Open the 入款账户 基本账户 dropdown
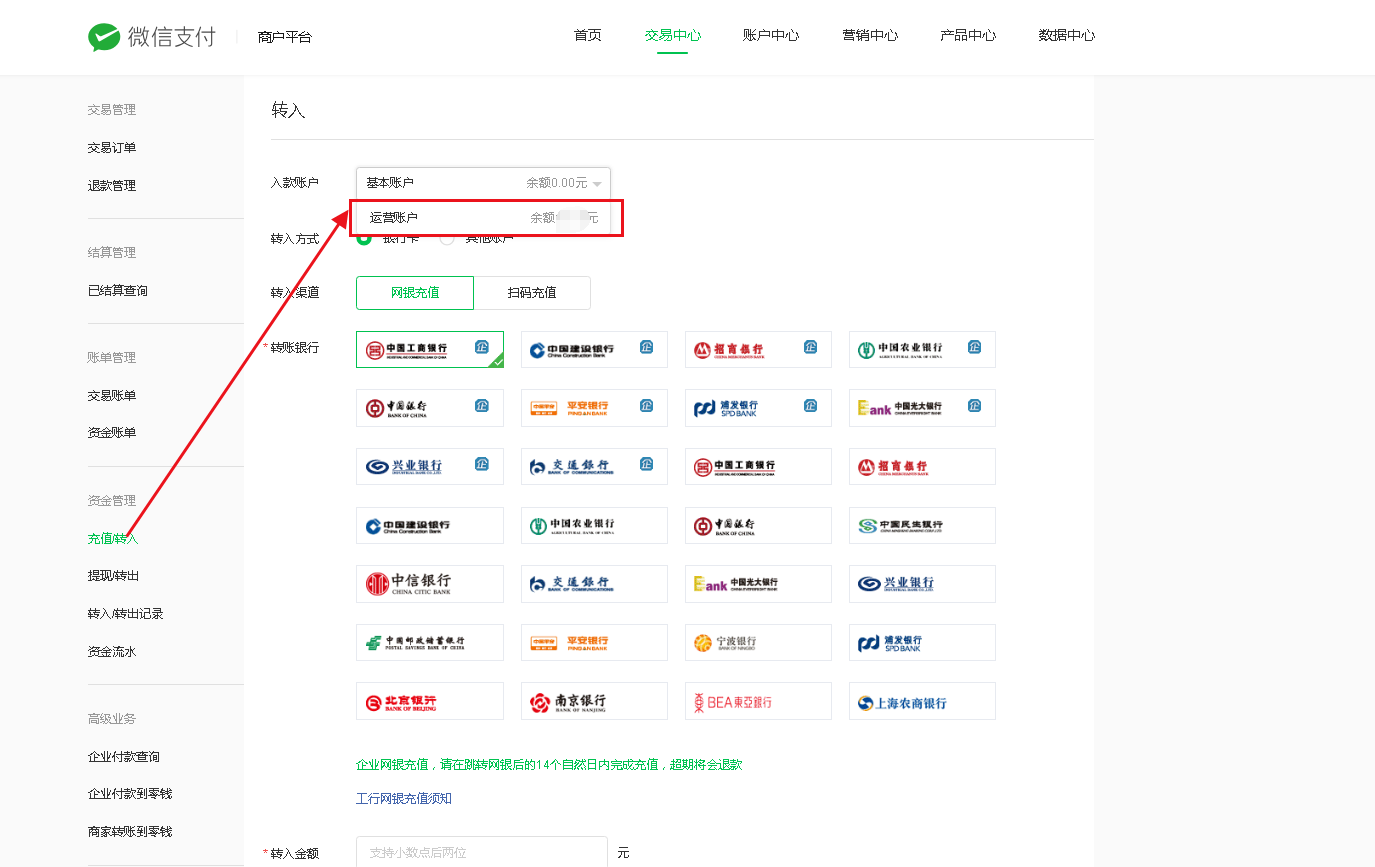Viewport: 1375px width, 867px height. coord(483,183)
